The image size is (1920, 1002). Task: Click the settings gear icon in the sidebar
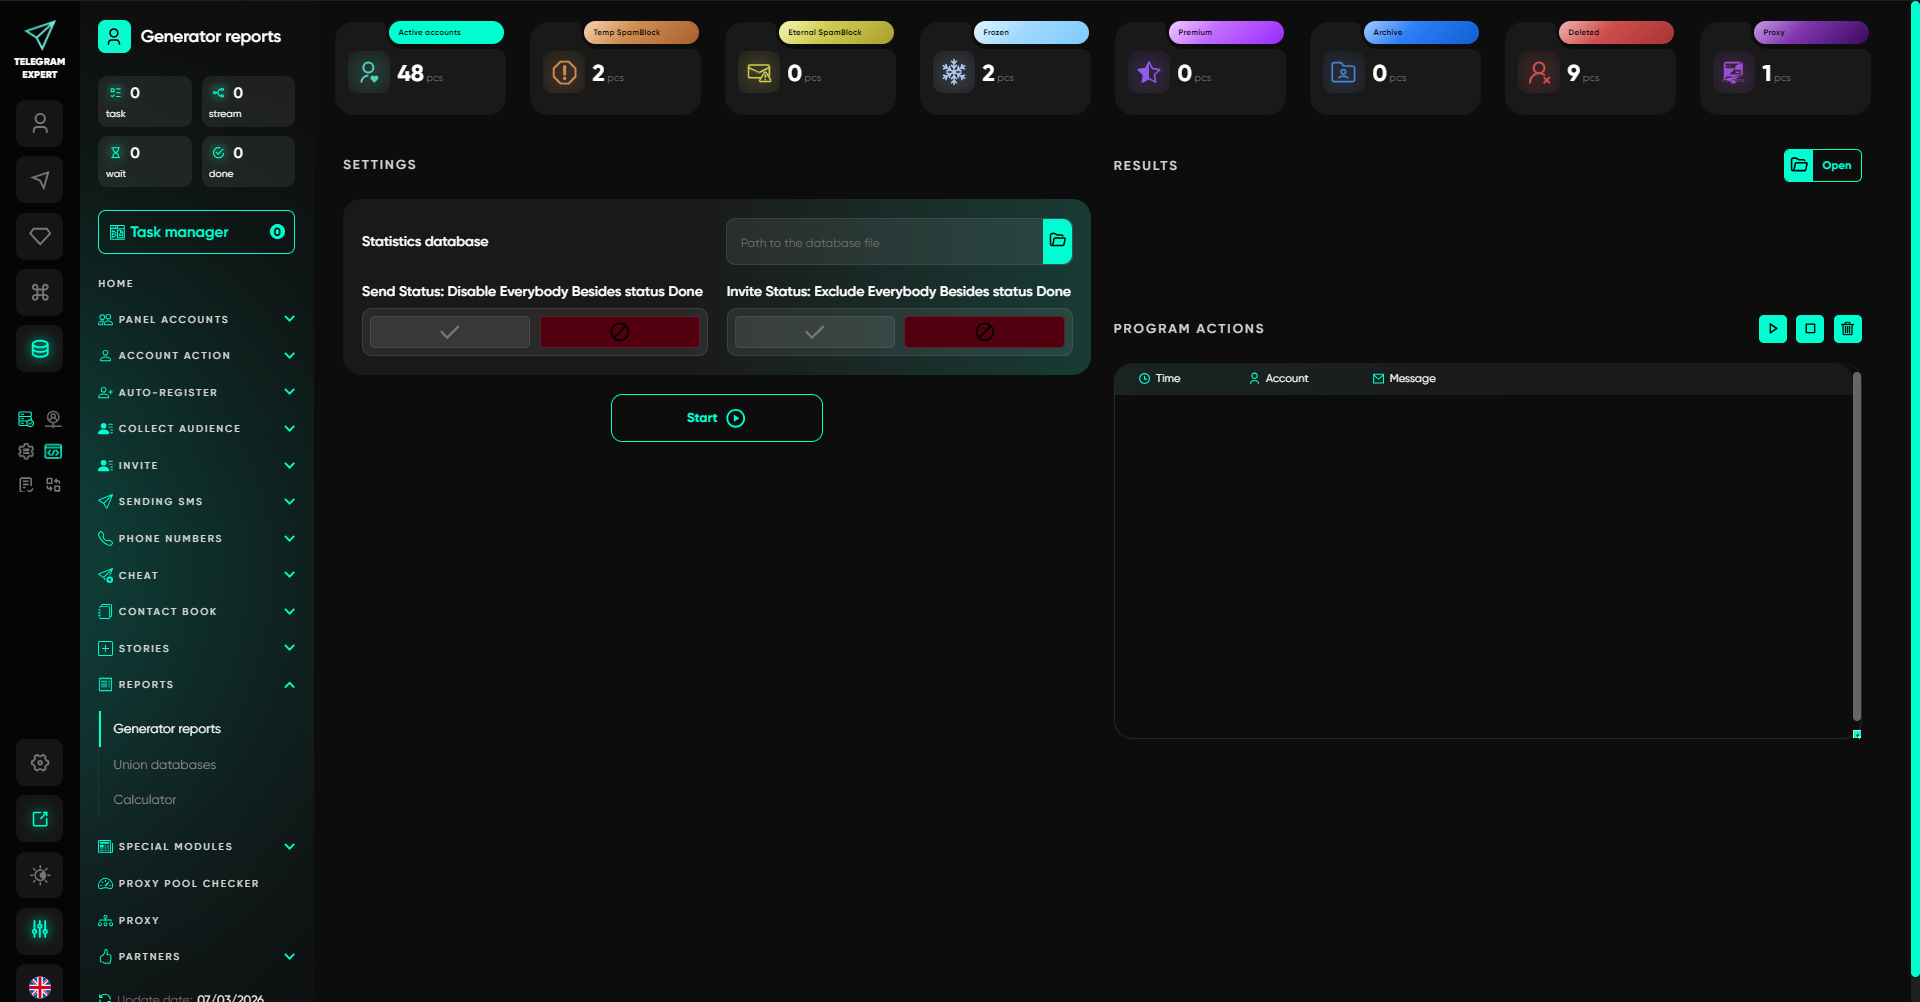coord(40,762)
